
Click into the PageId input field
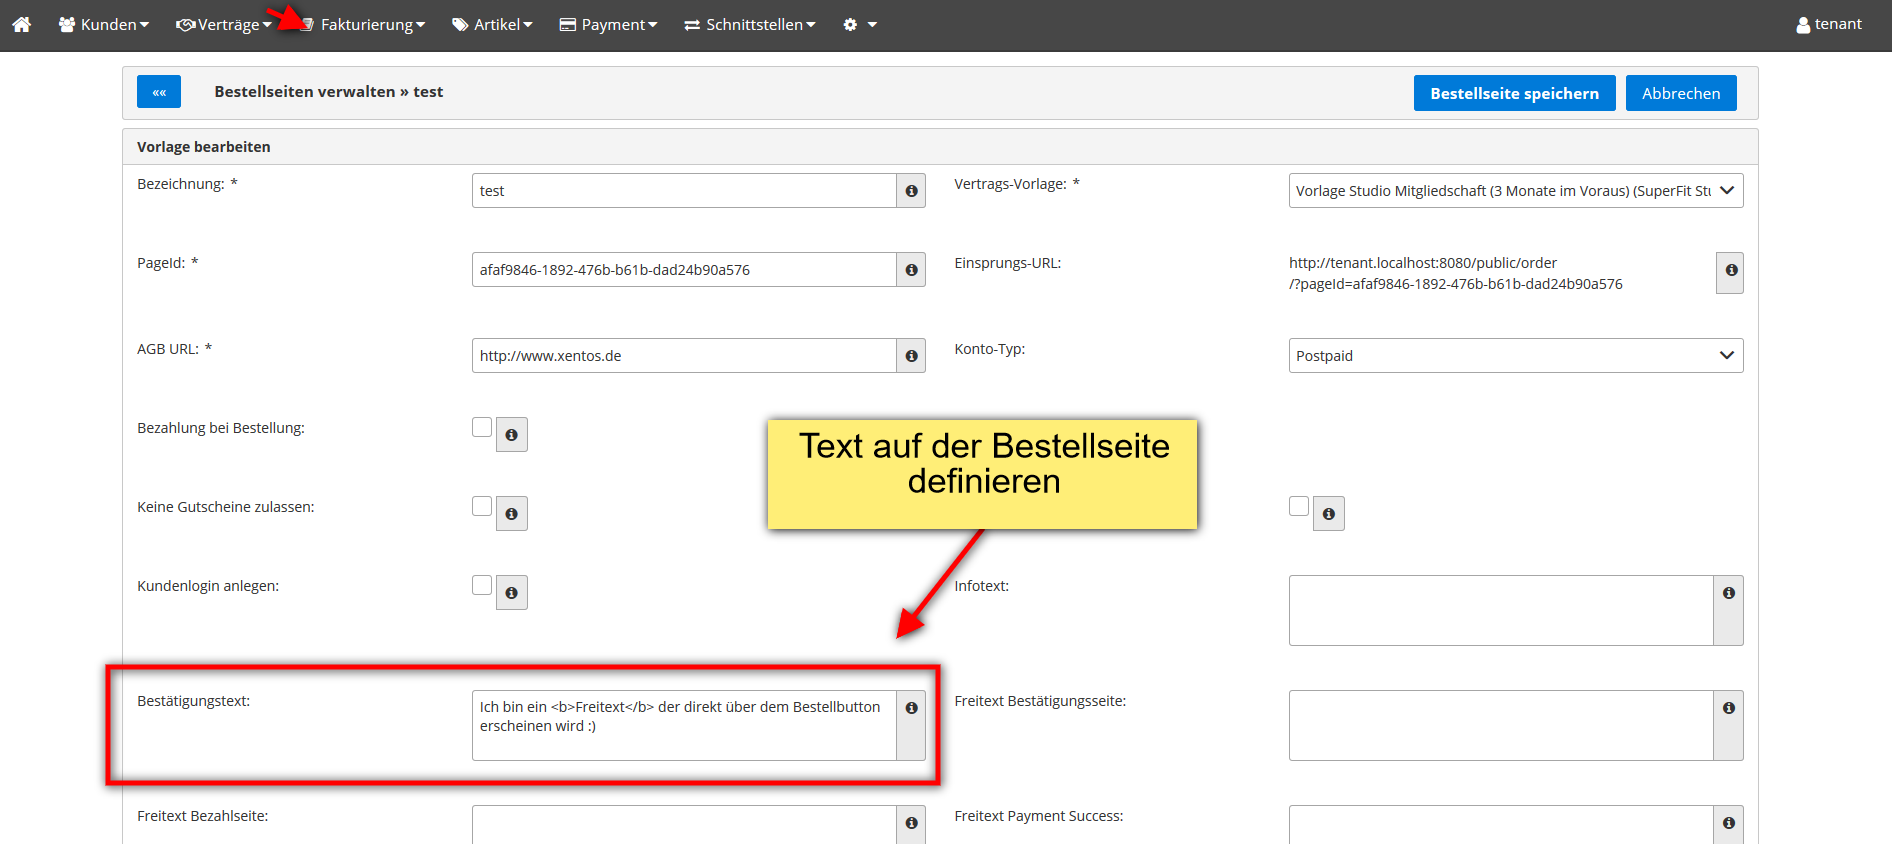coord(684,269)
